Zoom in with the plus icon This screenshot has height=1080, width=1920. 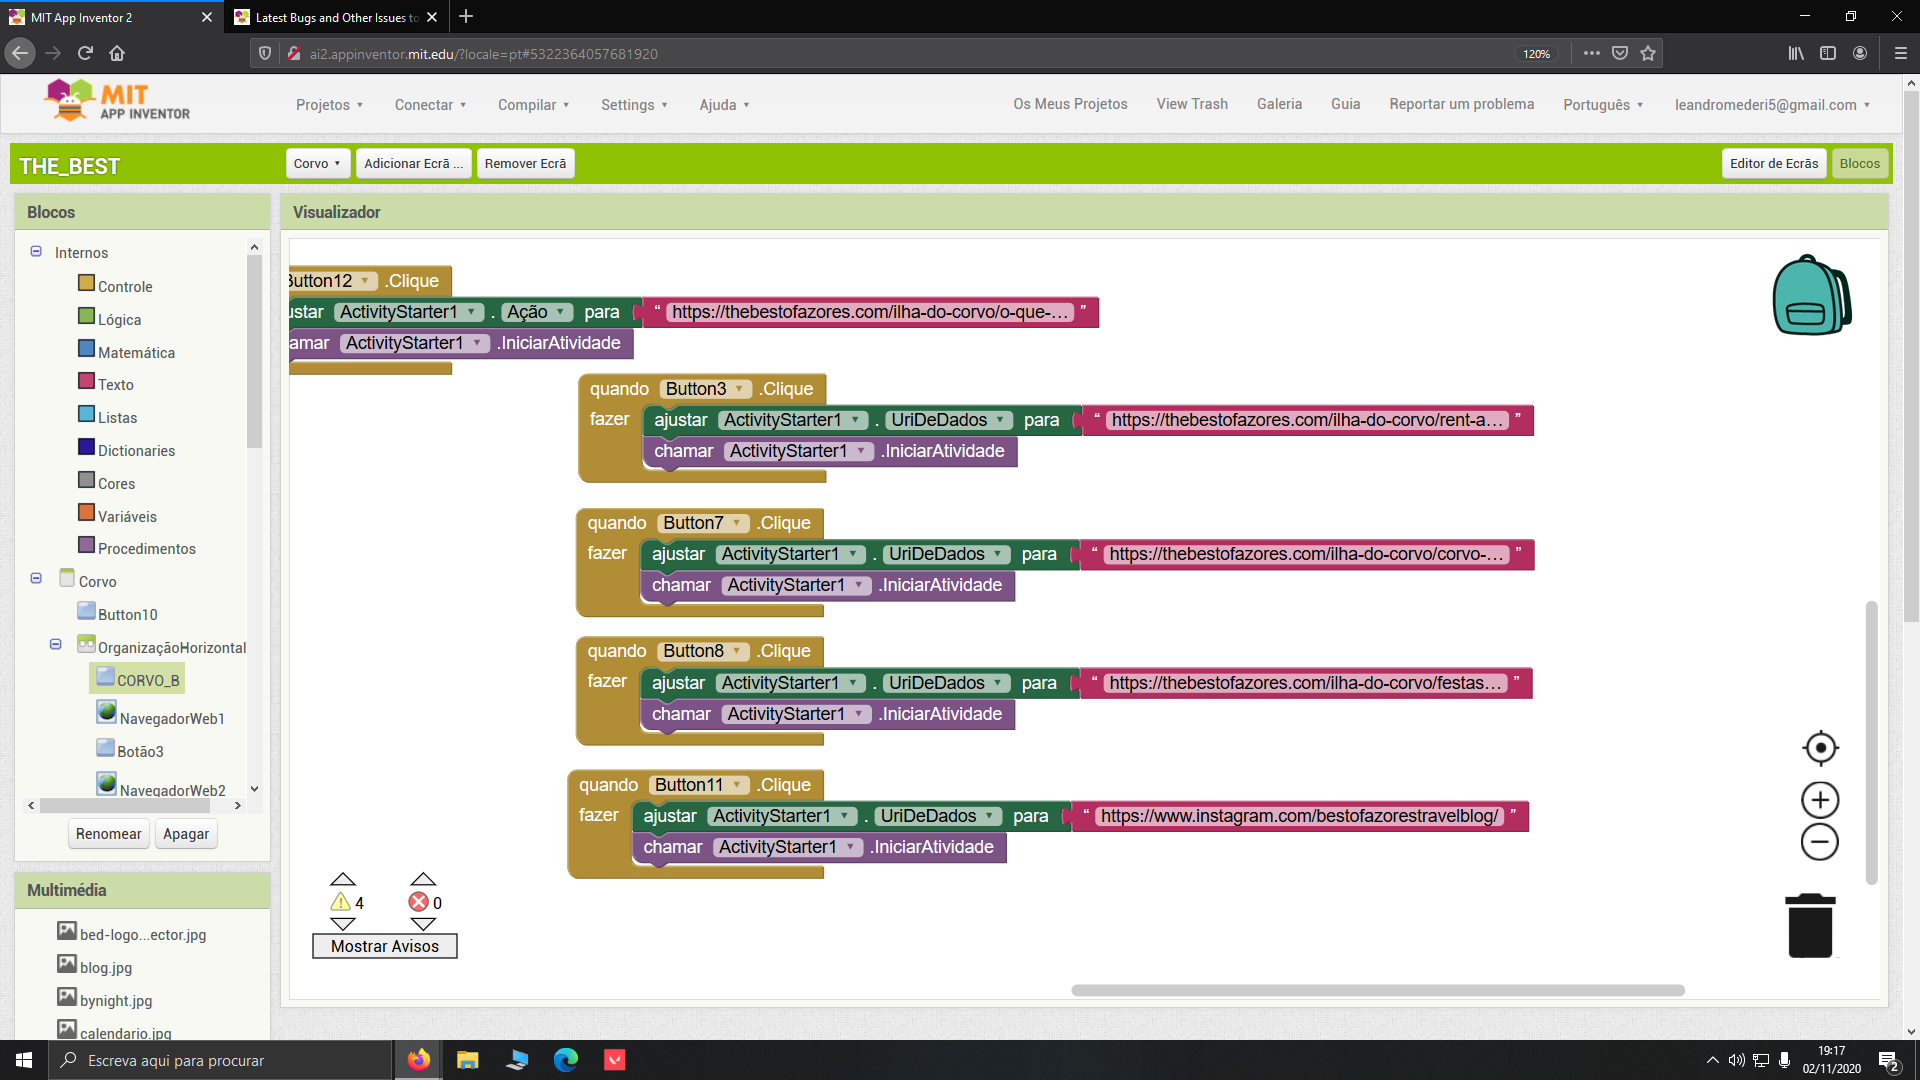pyautogui.click(x=1820, y=800)
